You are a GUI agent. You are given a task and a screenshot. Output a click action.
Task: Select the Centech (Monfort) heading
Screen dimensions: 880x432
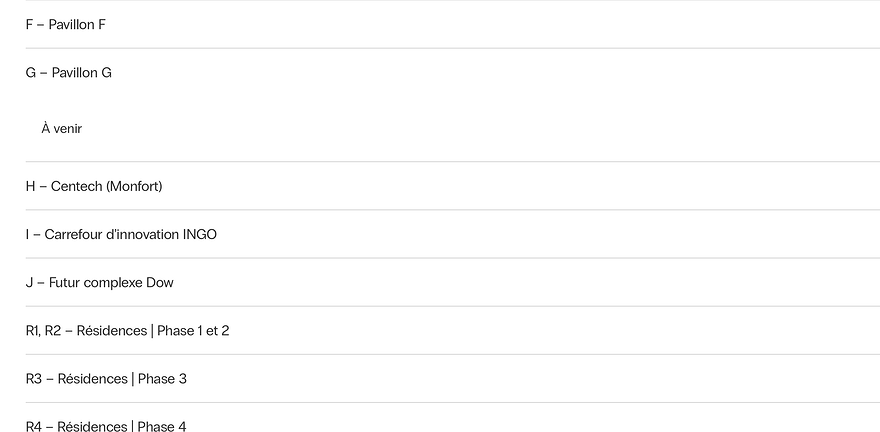point(106,186)
